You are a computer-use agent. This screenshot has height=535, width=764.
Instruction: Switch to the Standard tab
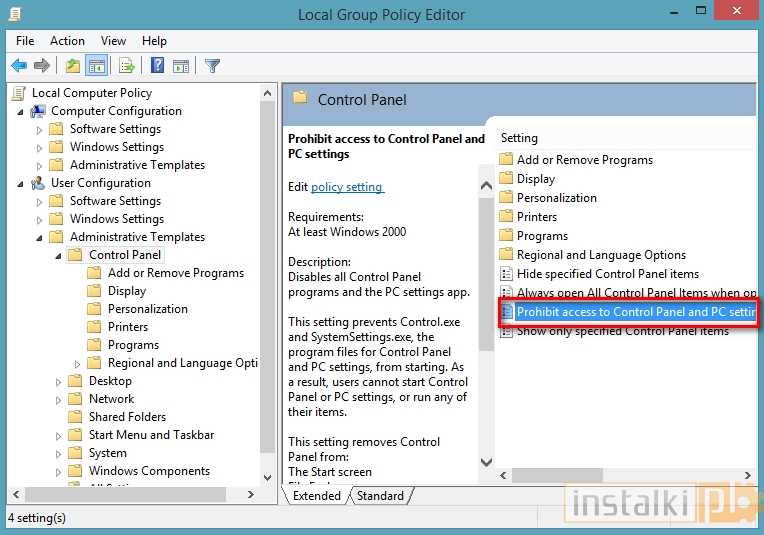[x=380, y=496]
